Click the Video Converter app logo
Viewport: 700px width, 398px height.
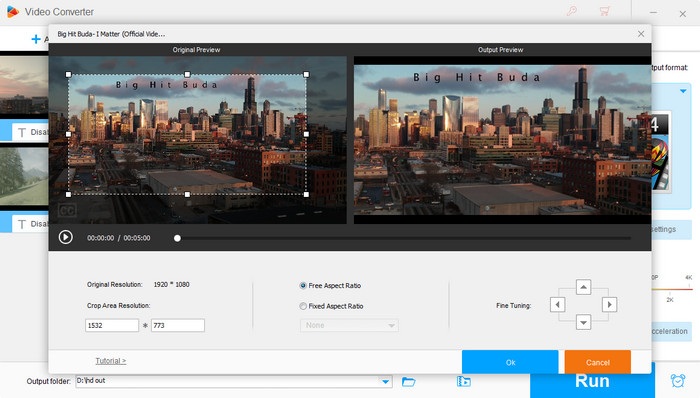coord(13,12)
